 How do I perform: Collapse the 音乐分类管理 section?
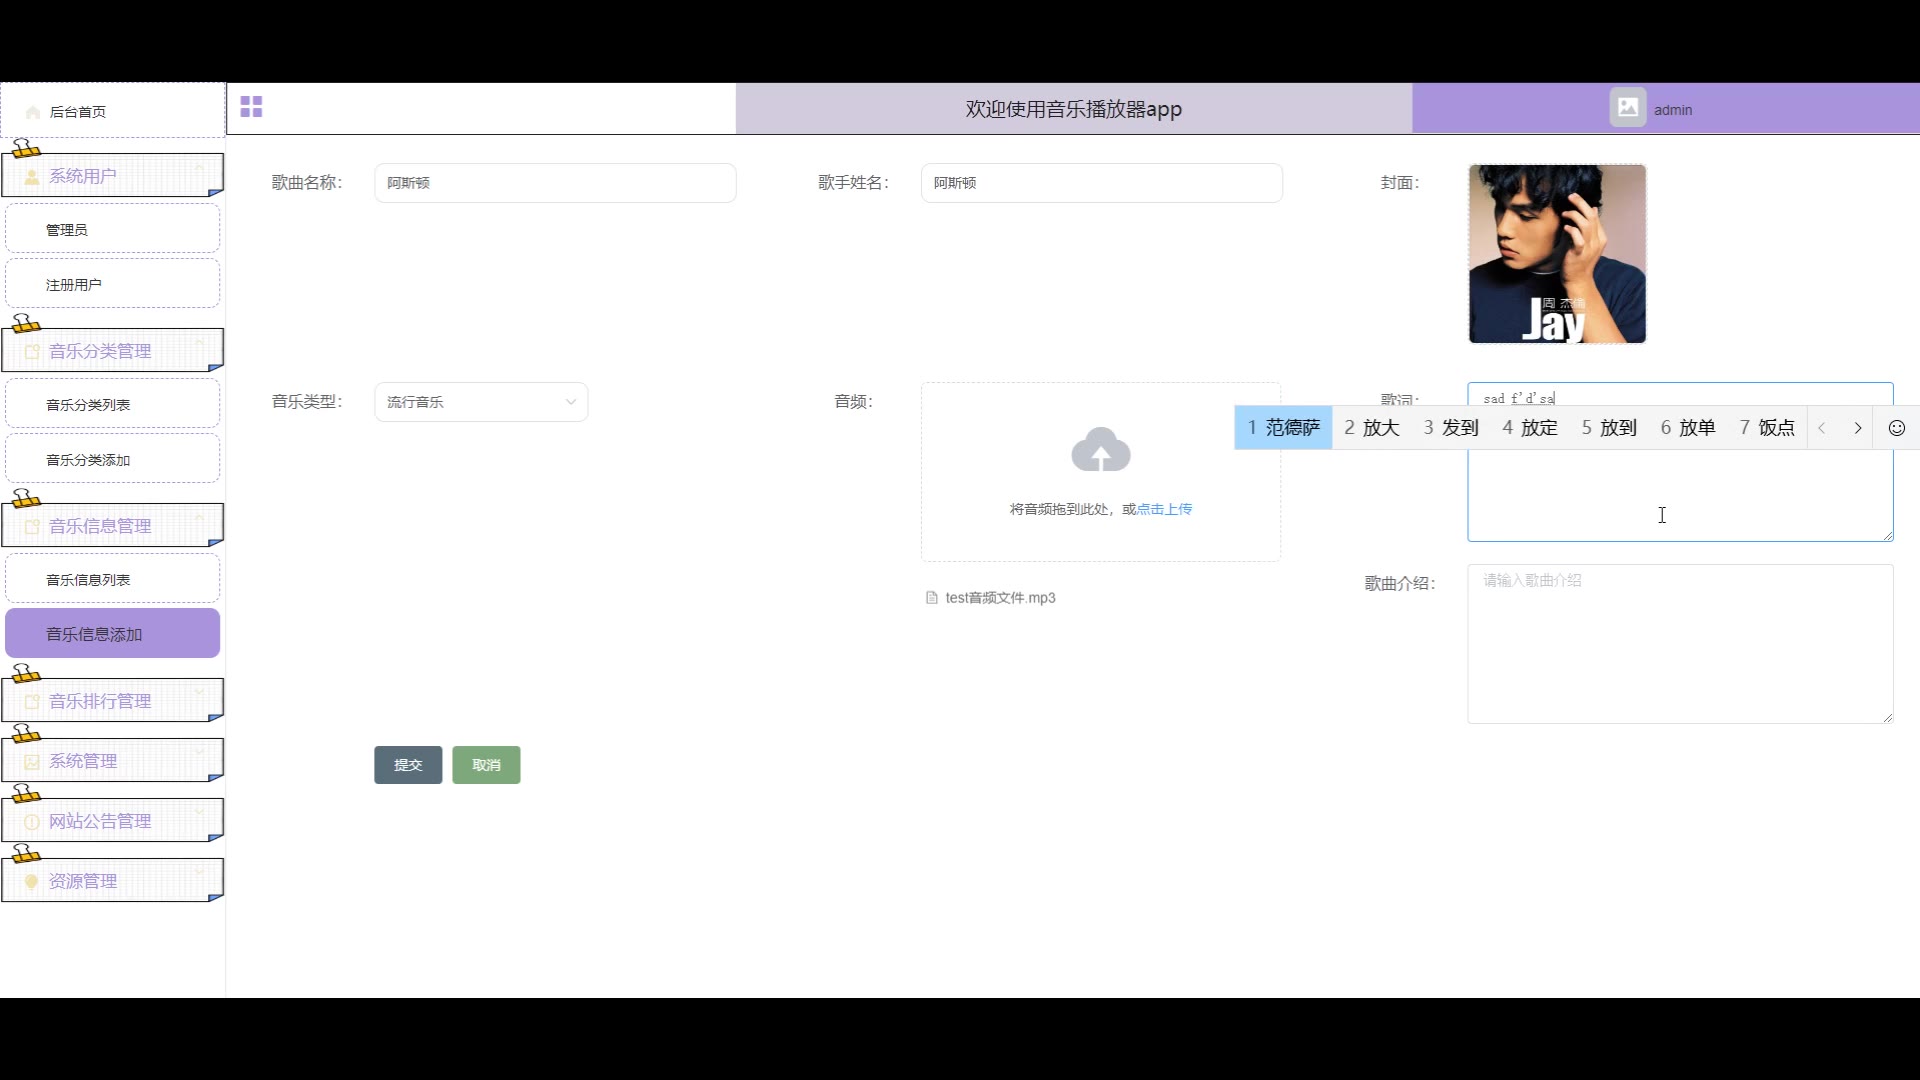tap(112, 351)
